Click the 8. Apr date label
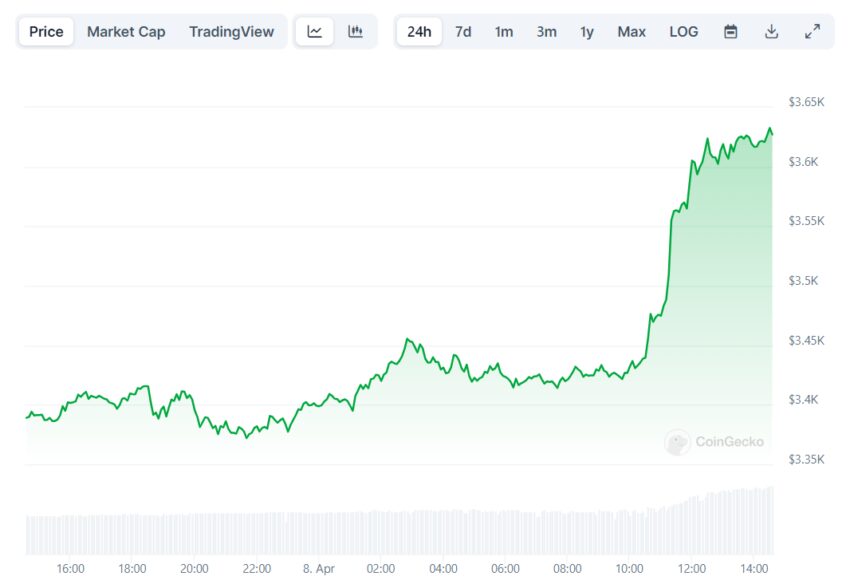Viewport: 850px width, 588px height. pos(318,569)
